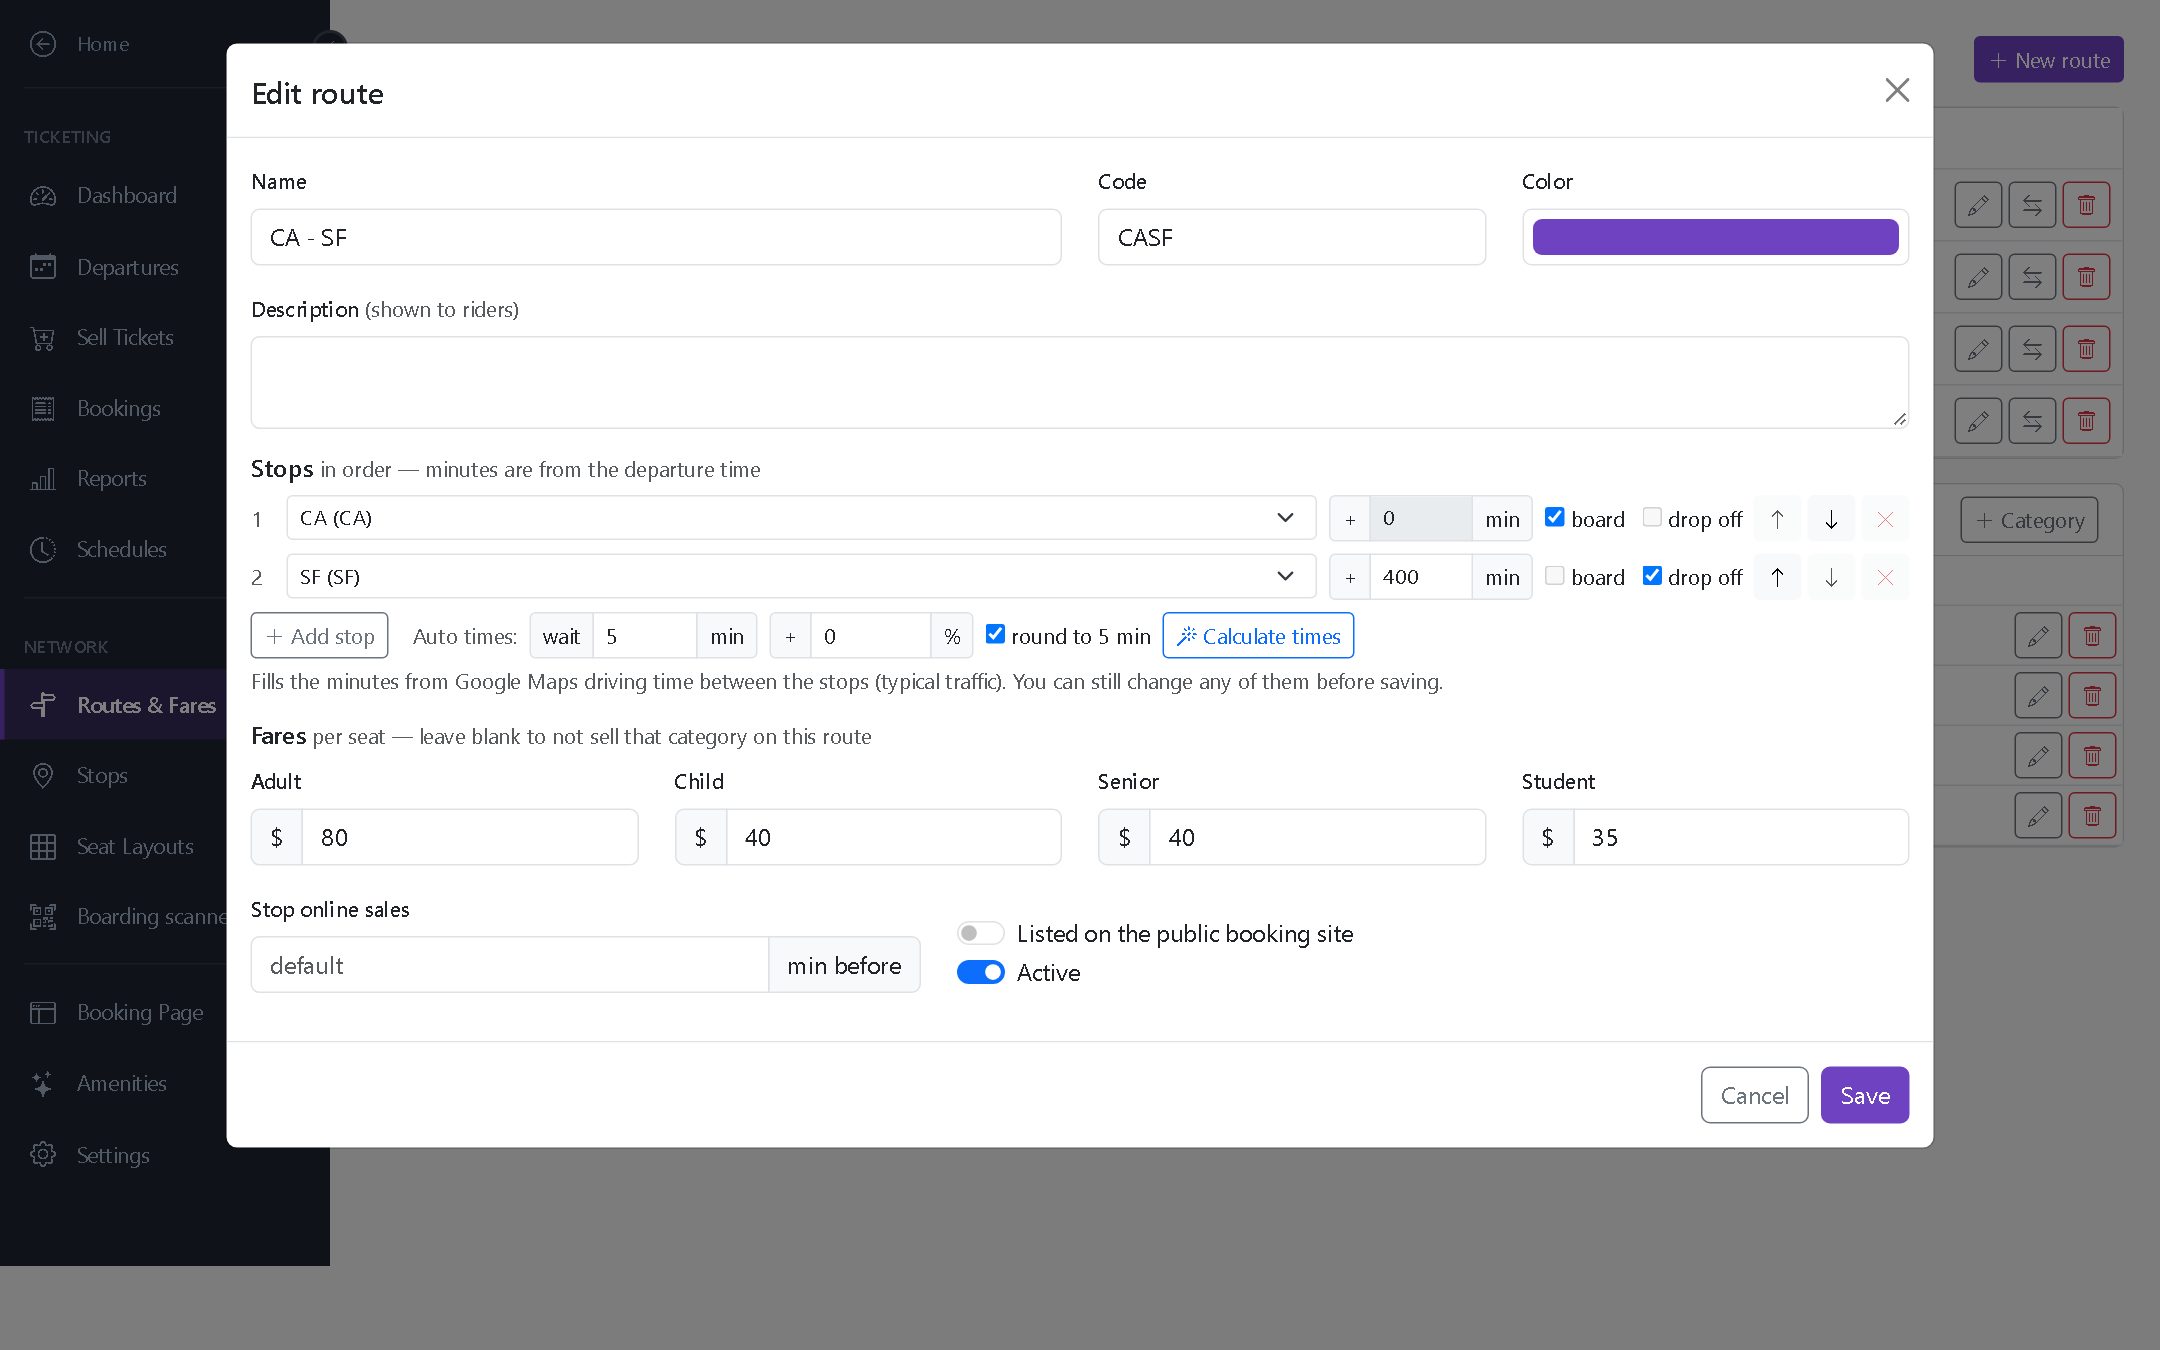Open the CA (CA) stop dropdown
2160x1350 pixels.
coord(801,518)
